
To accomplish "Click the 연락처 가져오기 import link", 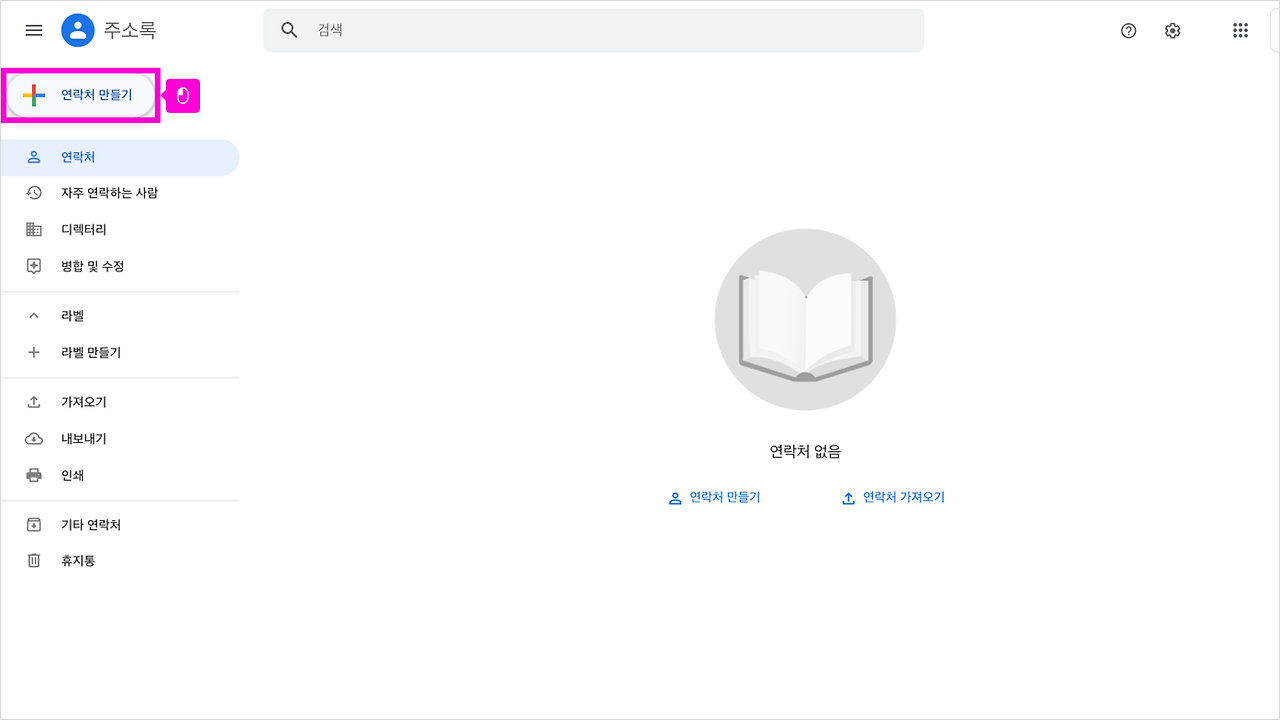I will (893, 497).
